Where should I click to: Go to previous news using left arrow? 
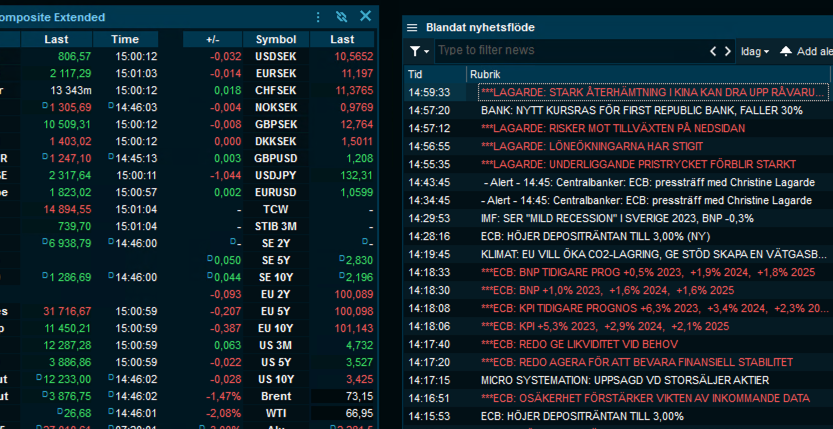tap(714, 51)
